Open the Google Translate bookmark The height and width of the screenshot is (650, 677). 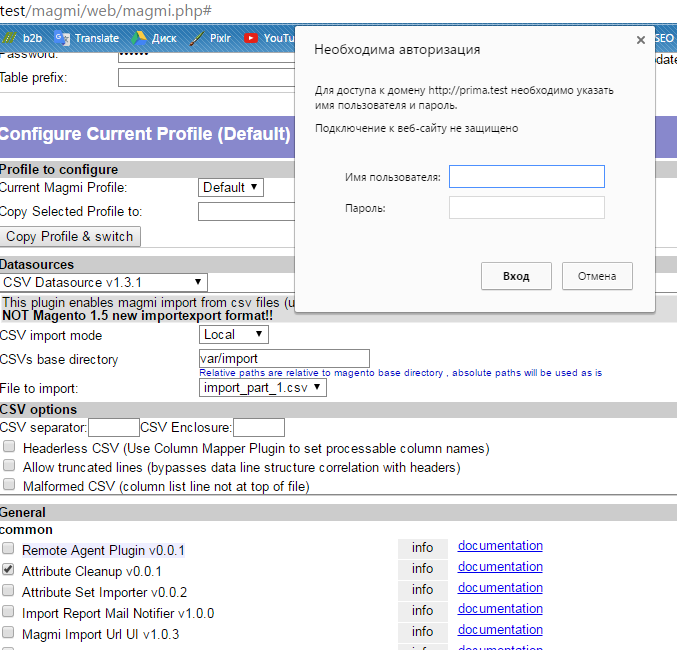87,38
